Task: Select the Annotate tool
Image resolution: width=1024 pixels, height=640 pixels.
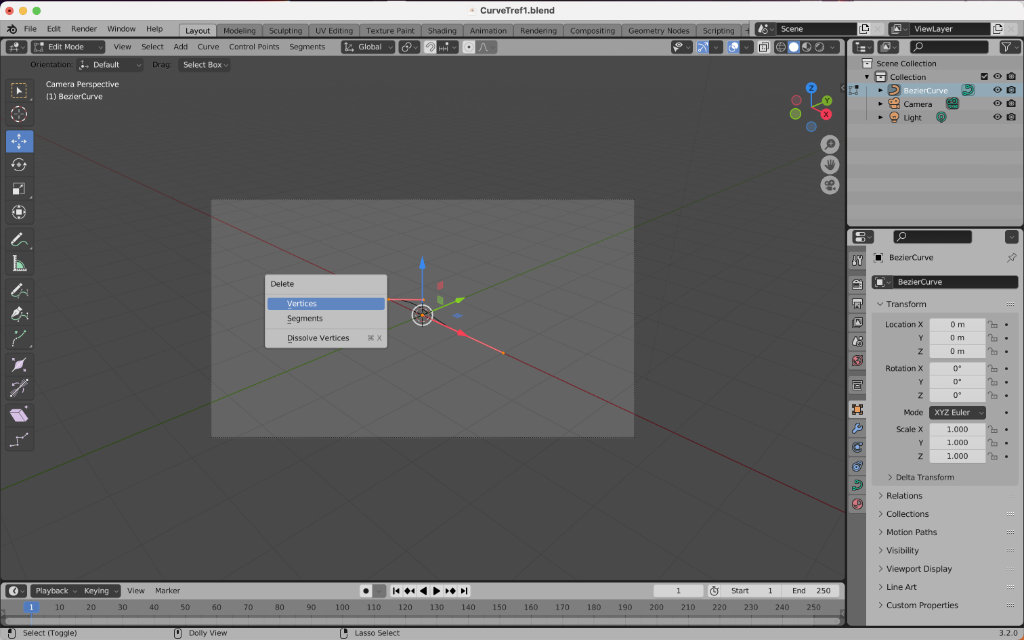Action: tap(19, 240)
